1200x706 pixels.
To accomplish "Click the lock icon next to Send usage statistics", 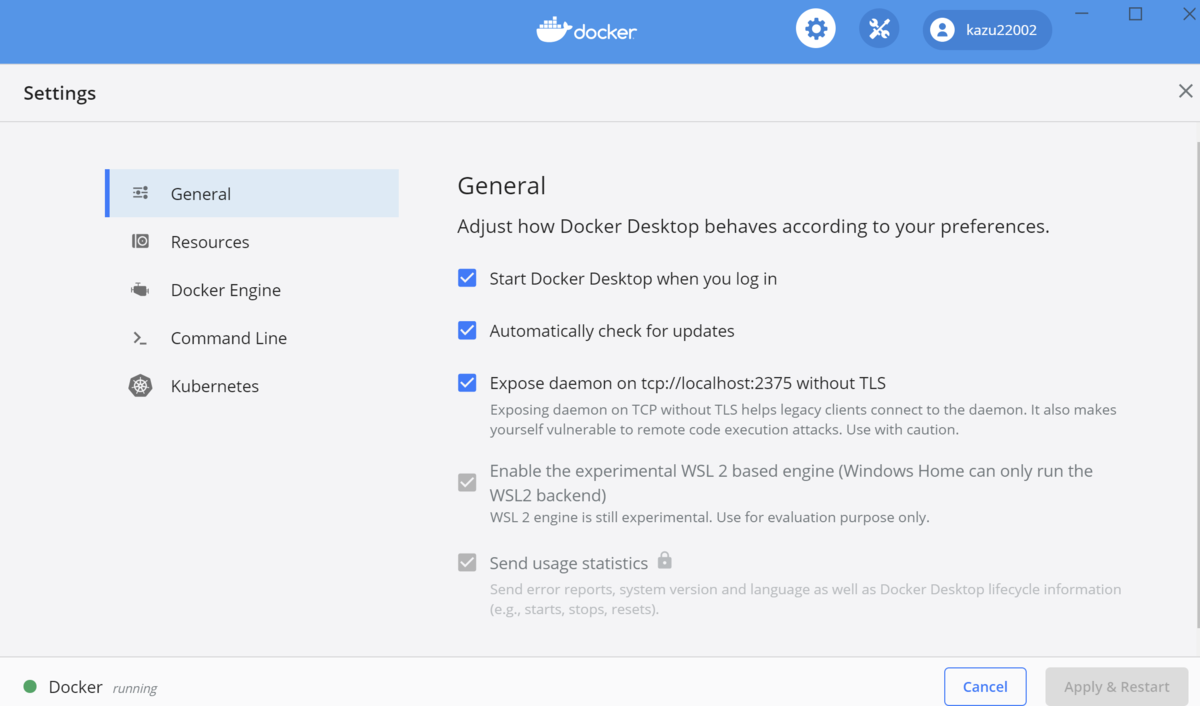I will point(665,560).
